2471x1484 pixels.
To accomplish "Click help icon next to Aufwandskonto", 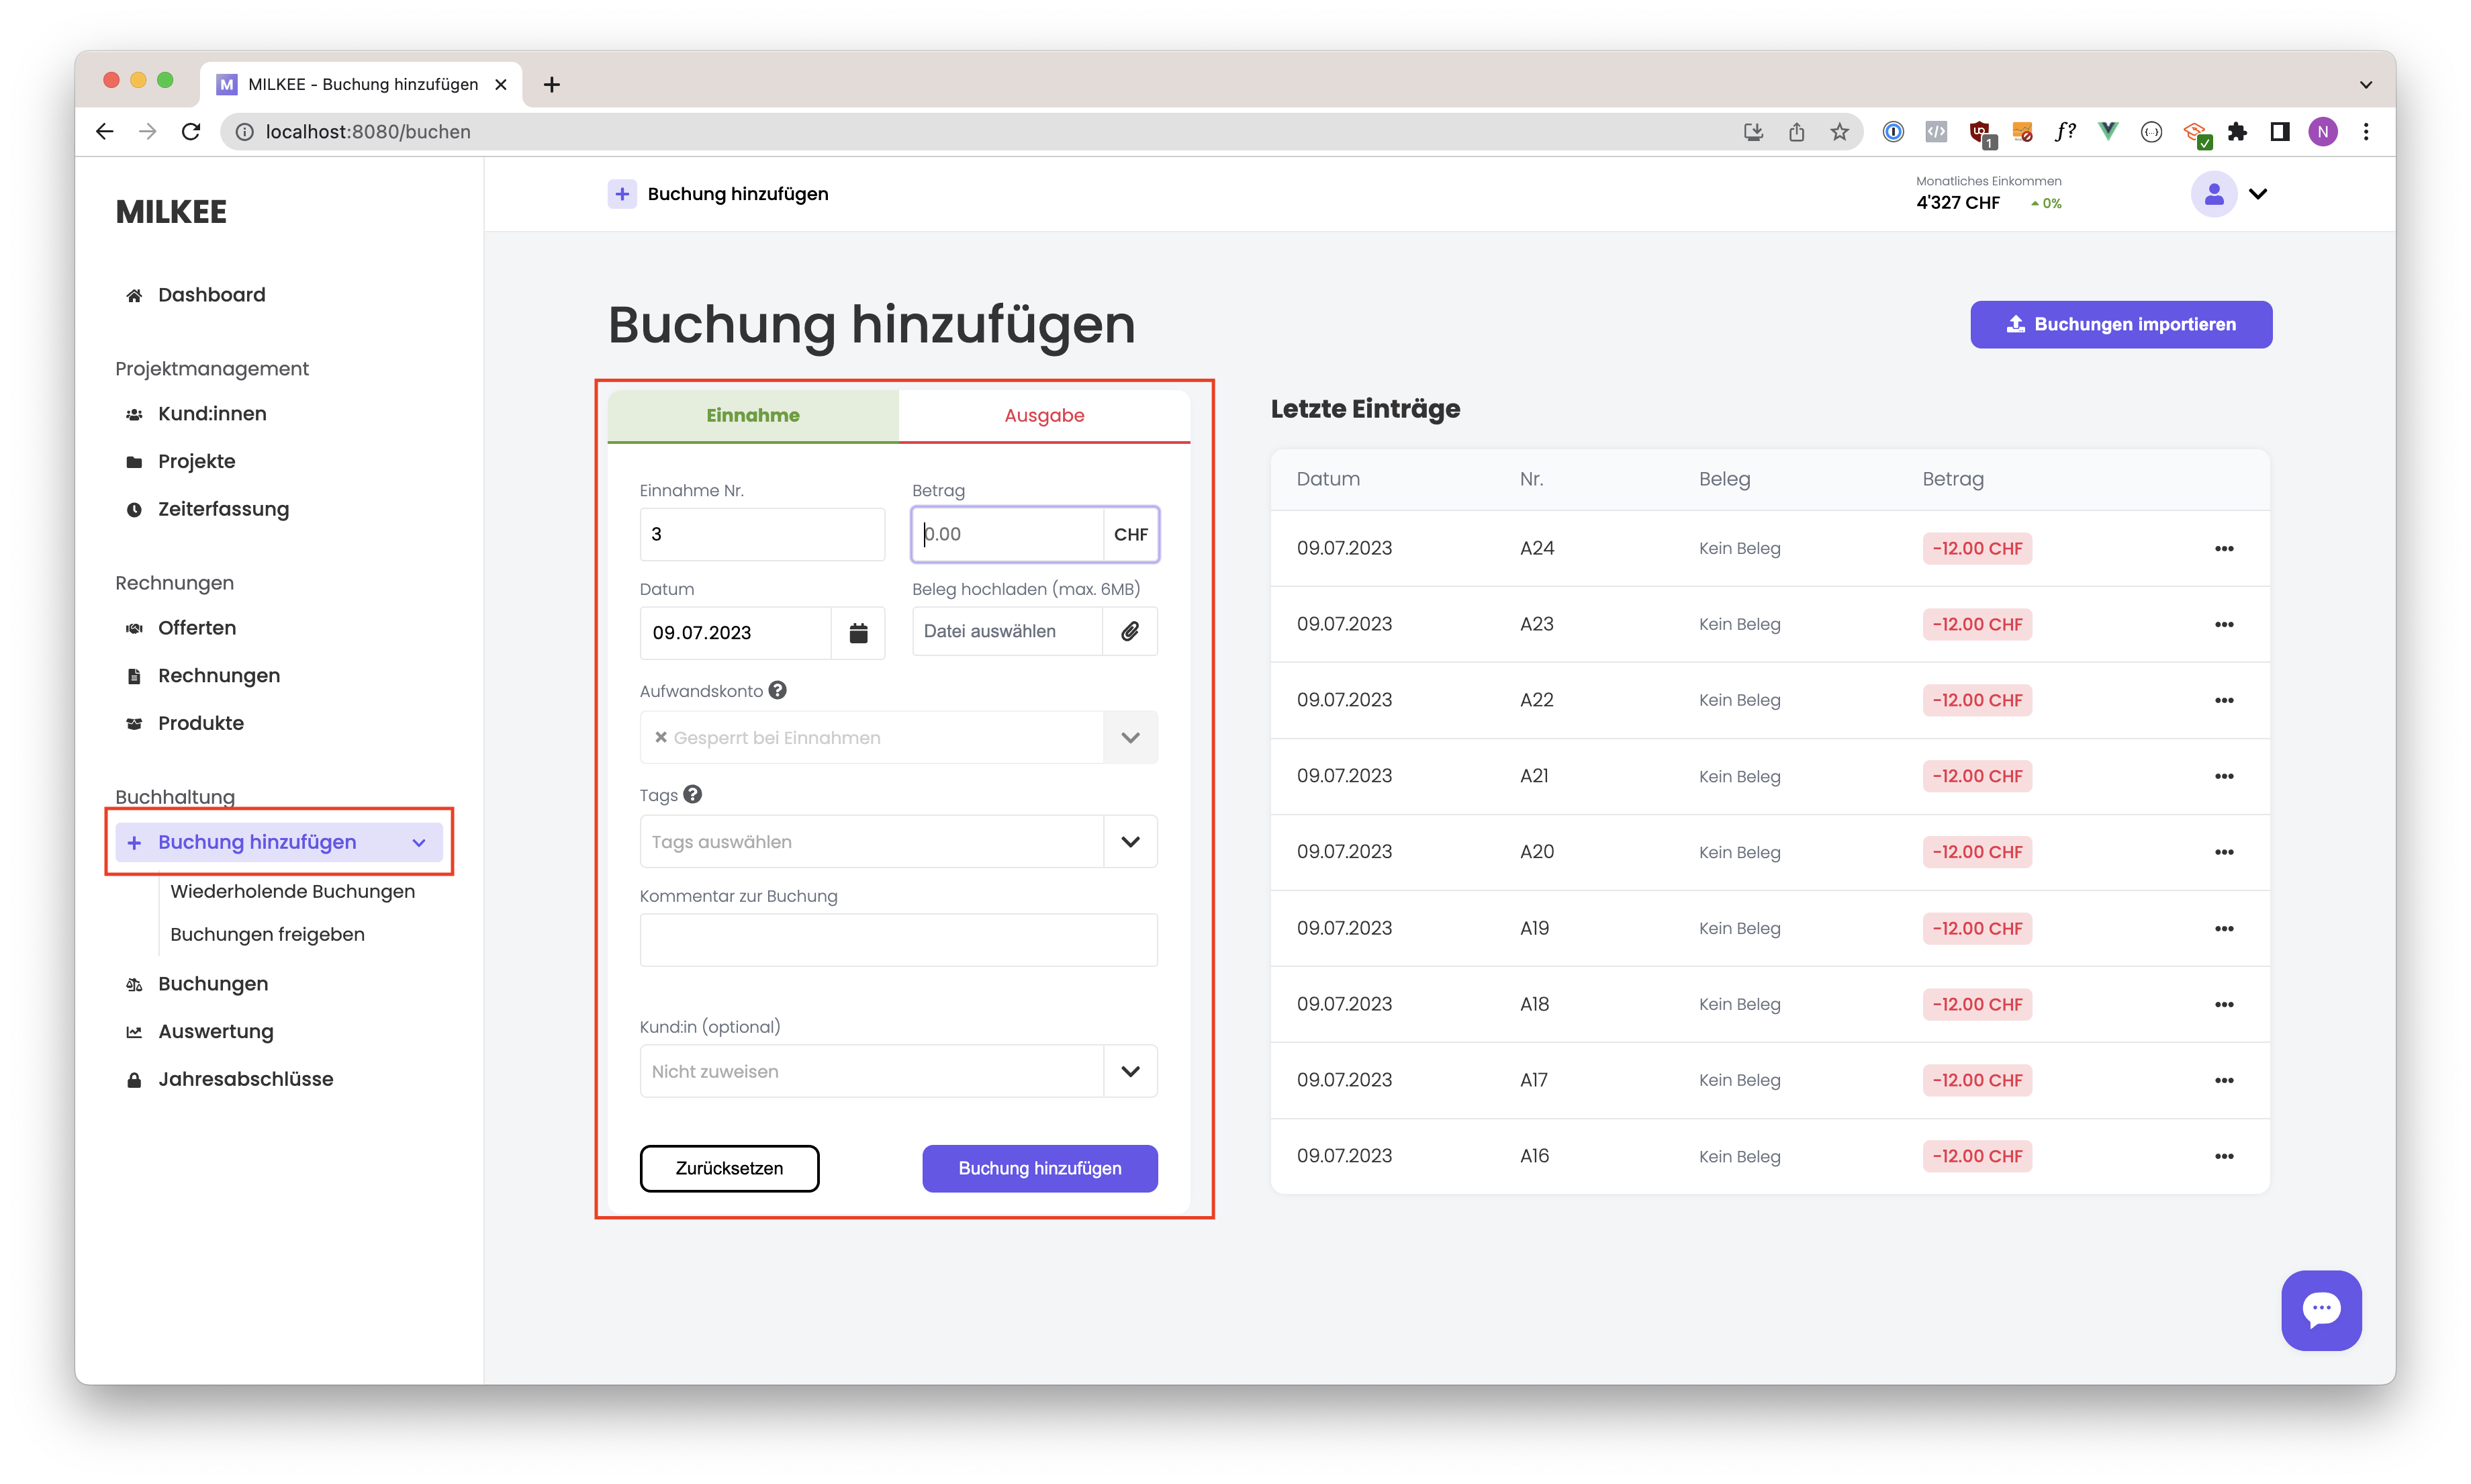I will [x=777, y=690].
